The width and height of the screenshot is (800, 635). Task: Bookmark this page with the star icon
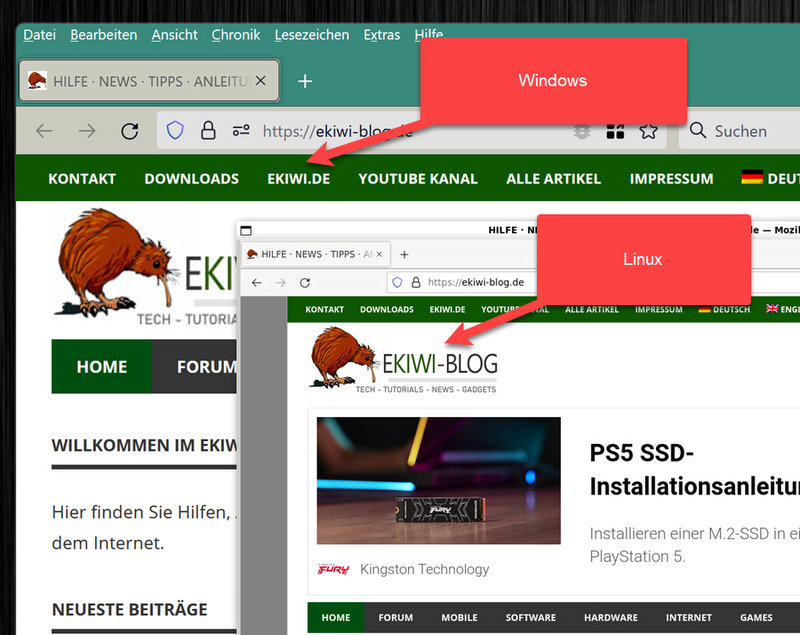[x=648, y=131]
